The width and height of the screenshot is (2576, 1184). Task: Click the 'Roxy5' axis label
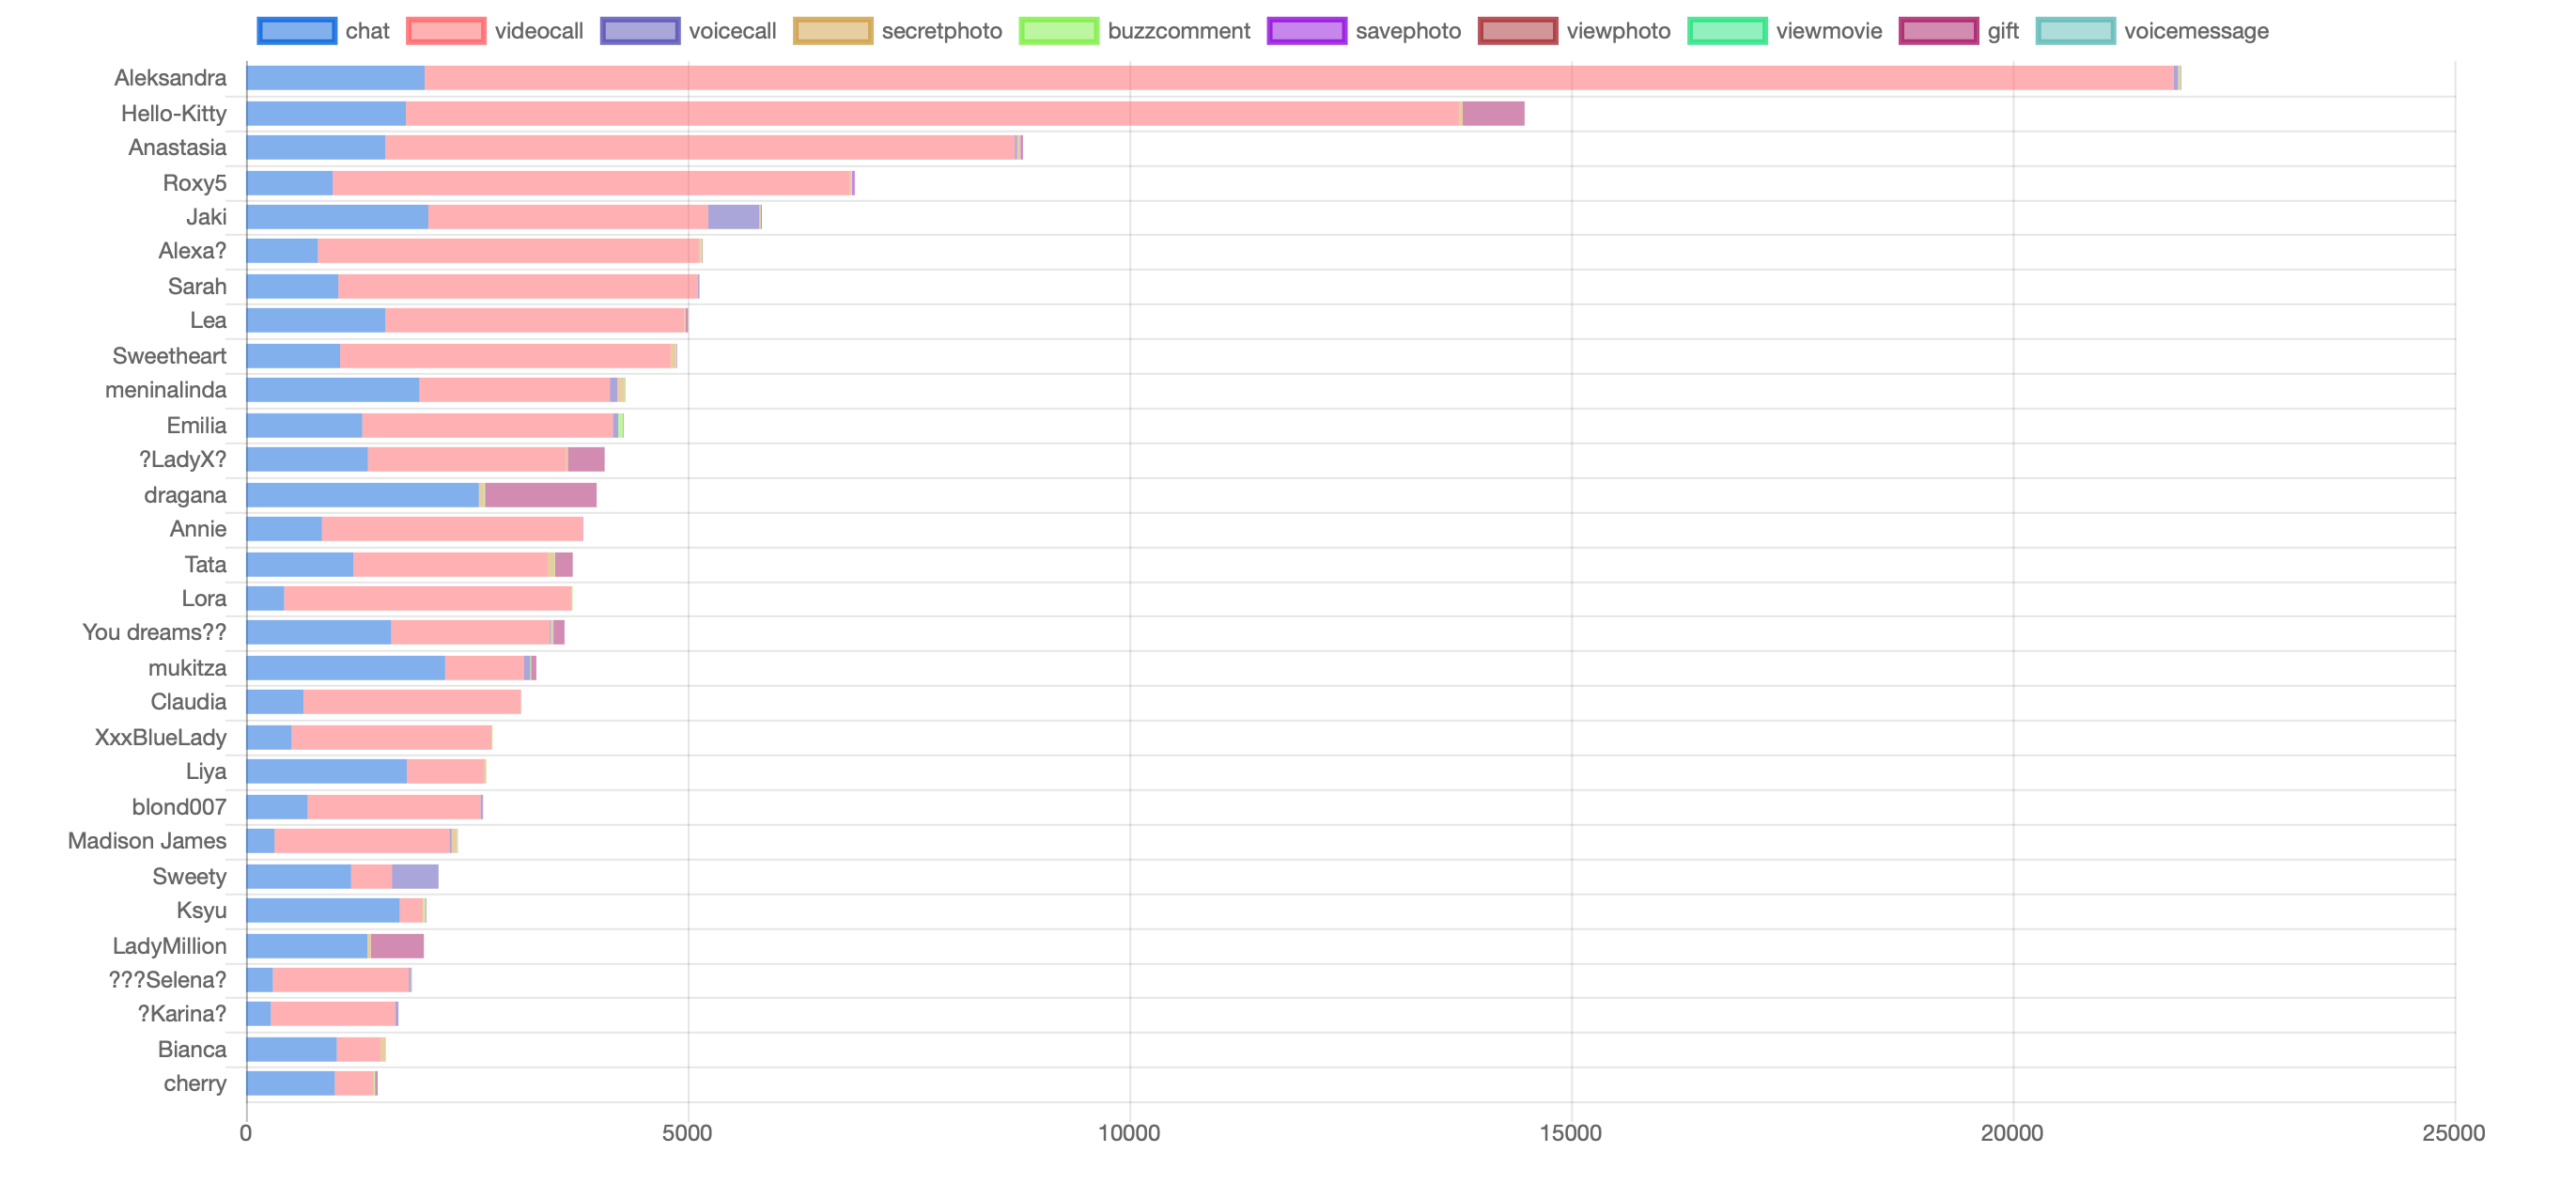tap(195, 183)
